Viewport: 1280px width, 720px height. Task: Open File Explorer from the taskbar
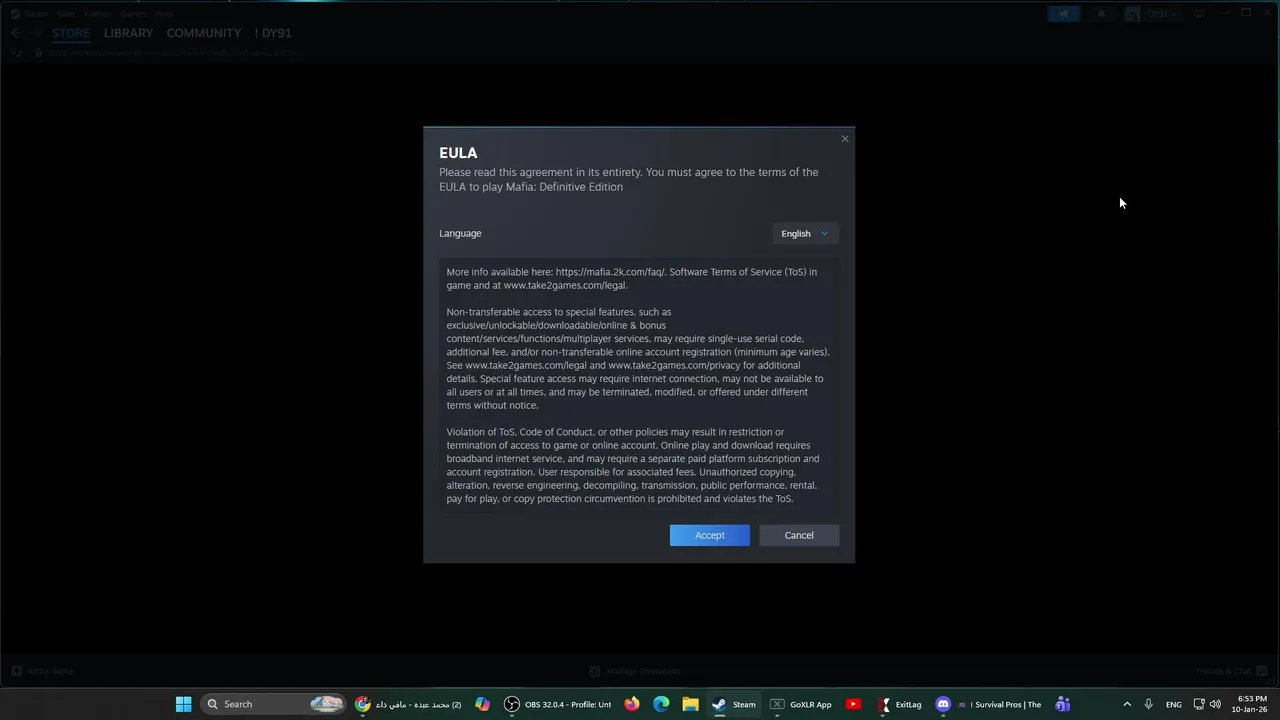[690, 704]
